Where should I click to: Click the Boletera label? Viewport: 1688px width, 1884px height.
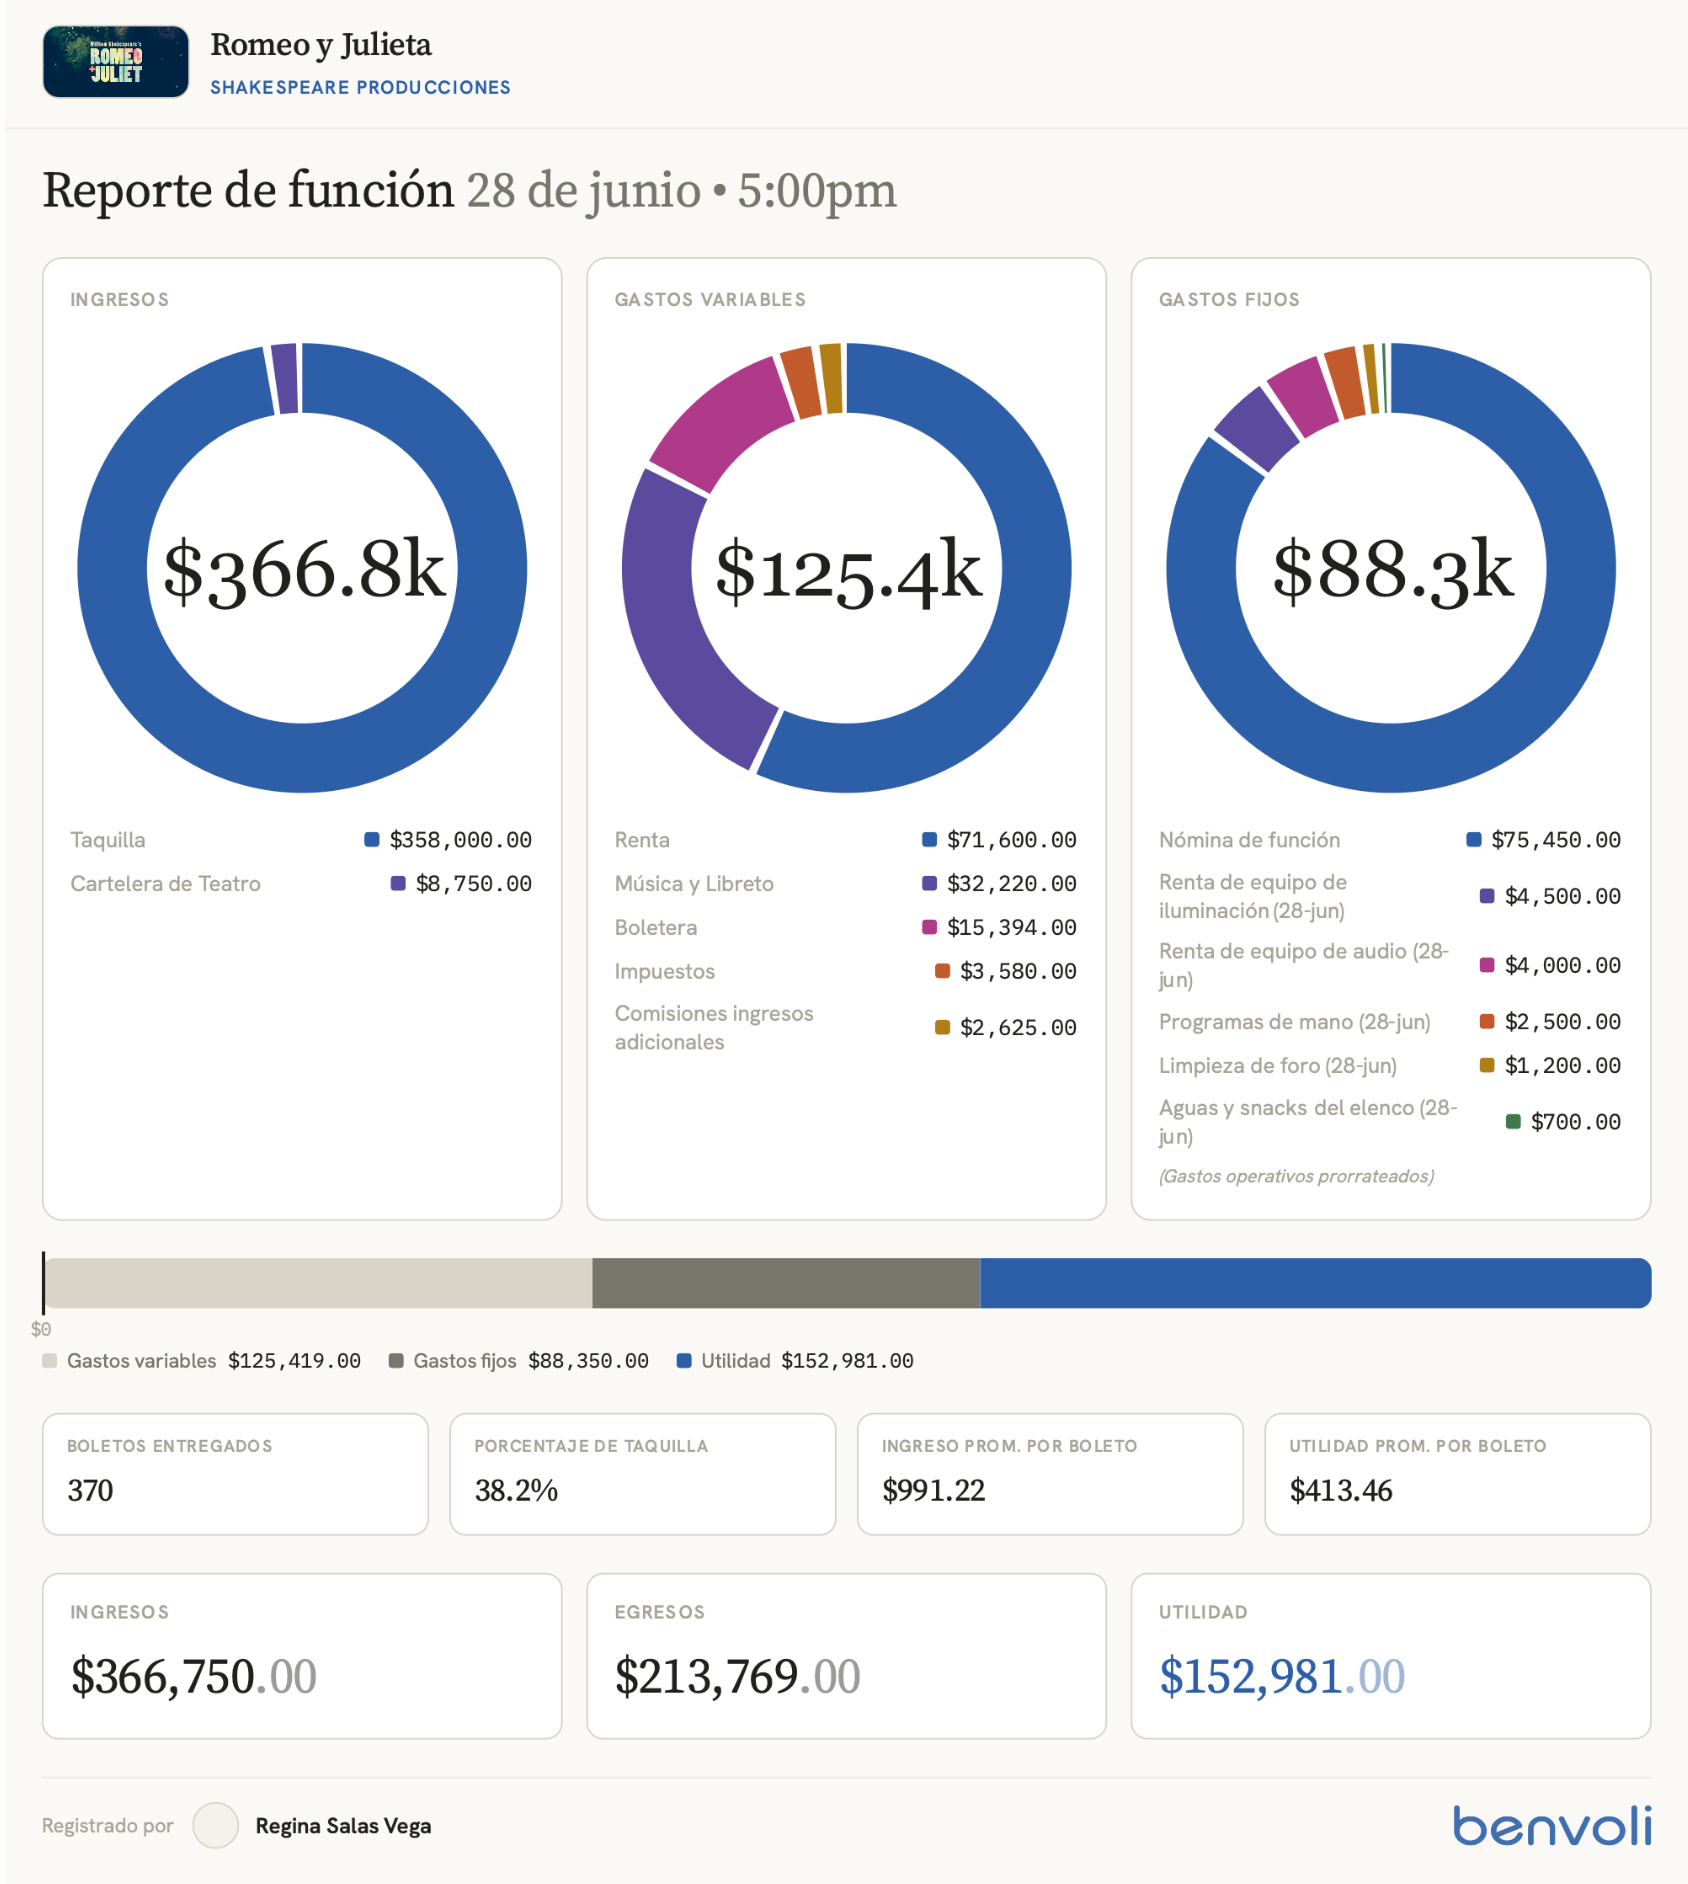click(x=656, y=928)
